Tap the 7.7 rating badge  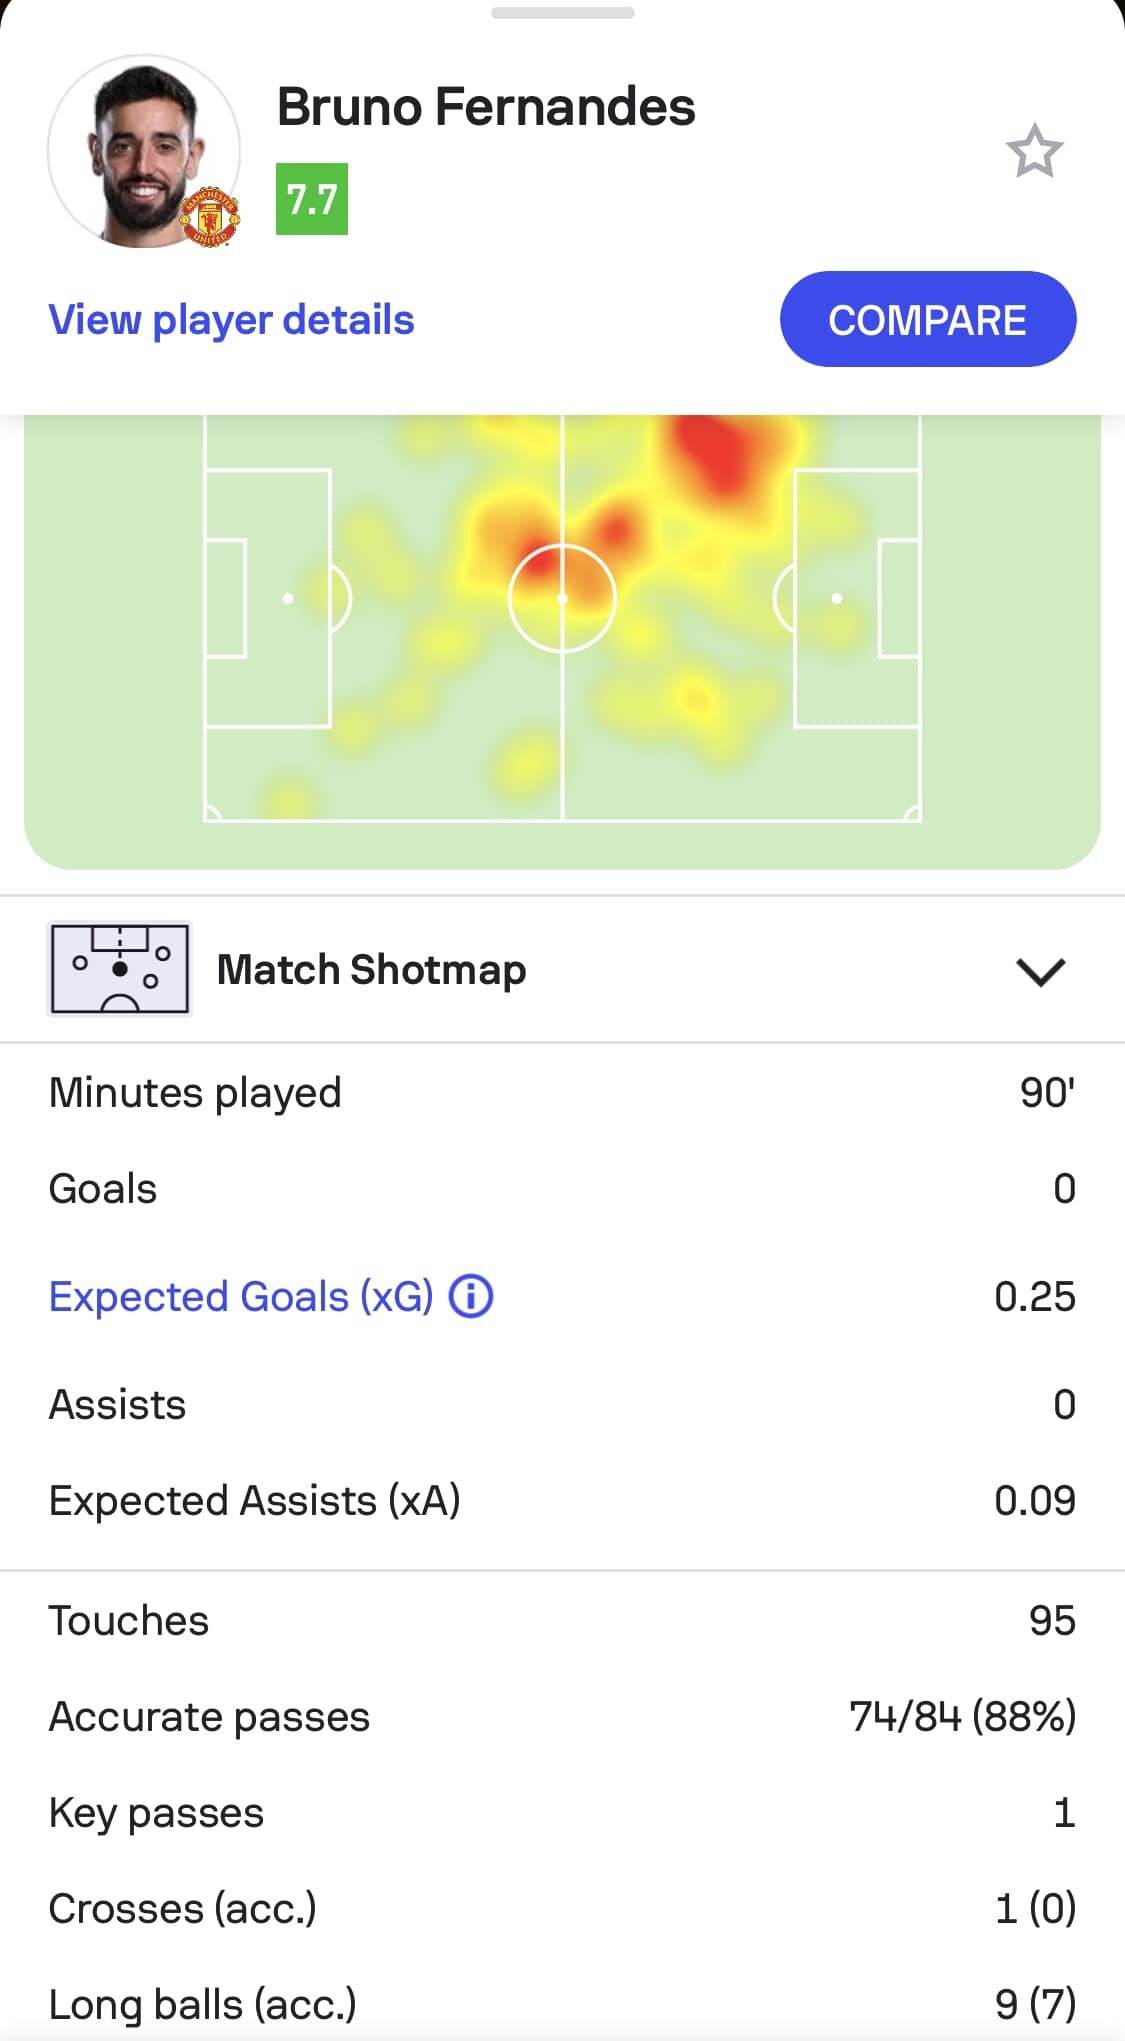(x=312, y=199)
